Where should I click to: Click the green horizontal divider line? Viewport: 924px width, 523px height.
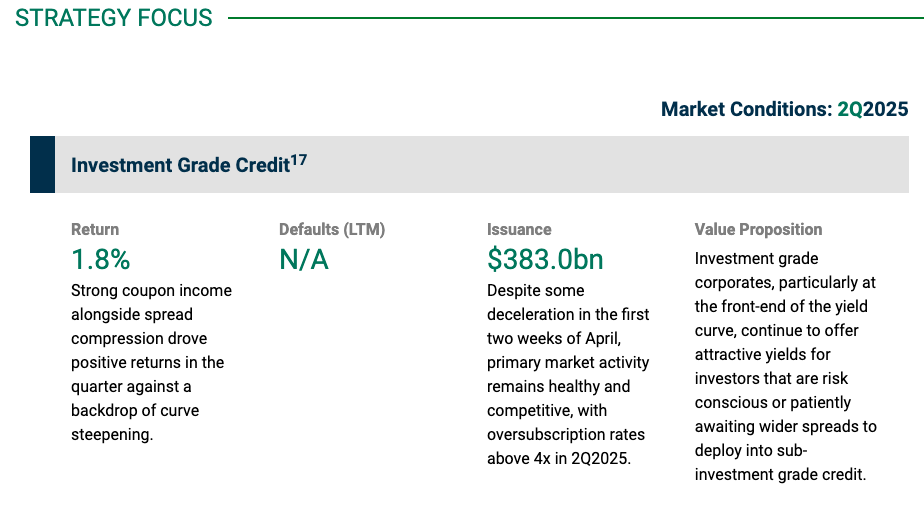click(x=576, y=18)
